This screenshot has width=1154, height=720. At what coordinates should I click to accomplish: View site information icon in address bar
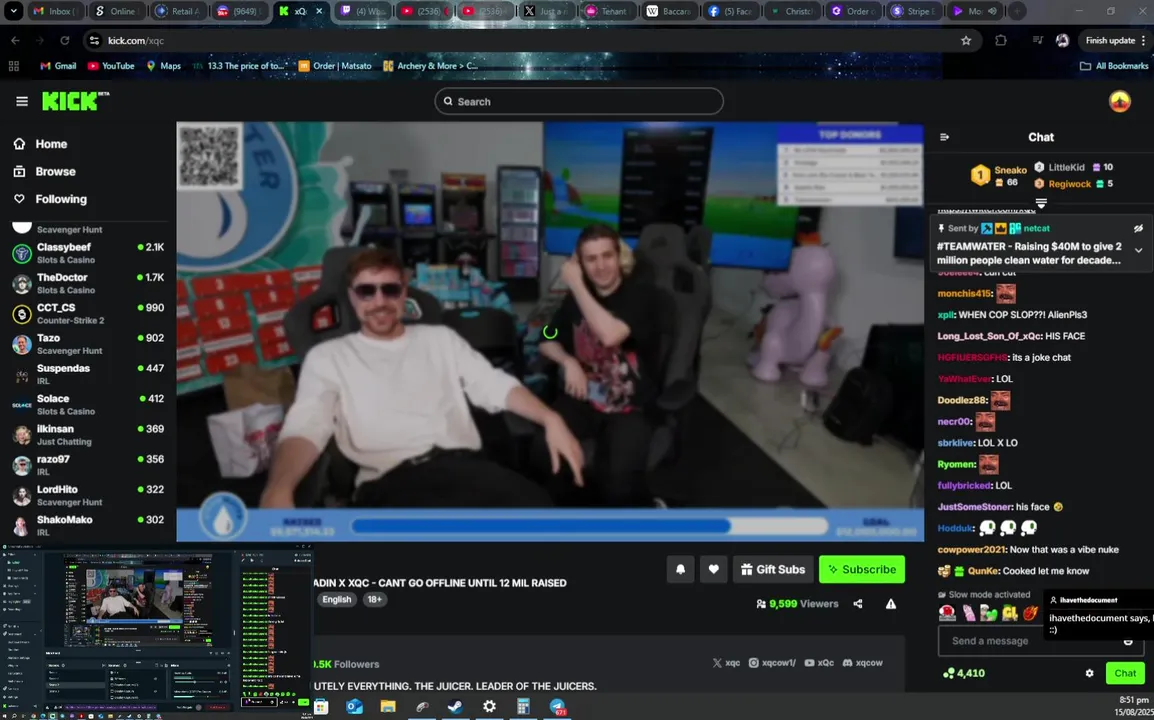click(x=94, y=40)
